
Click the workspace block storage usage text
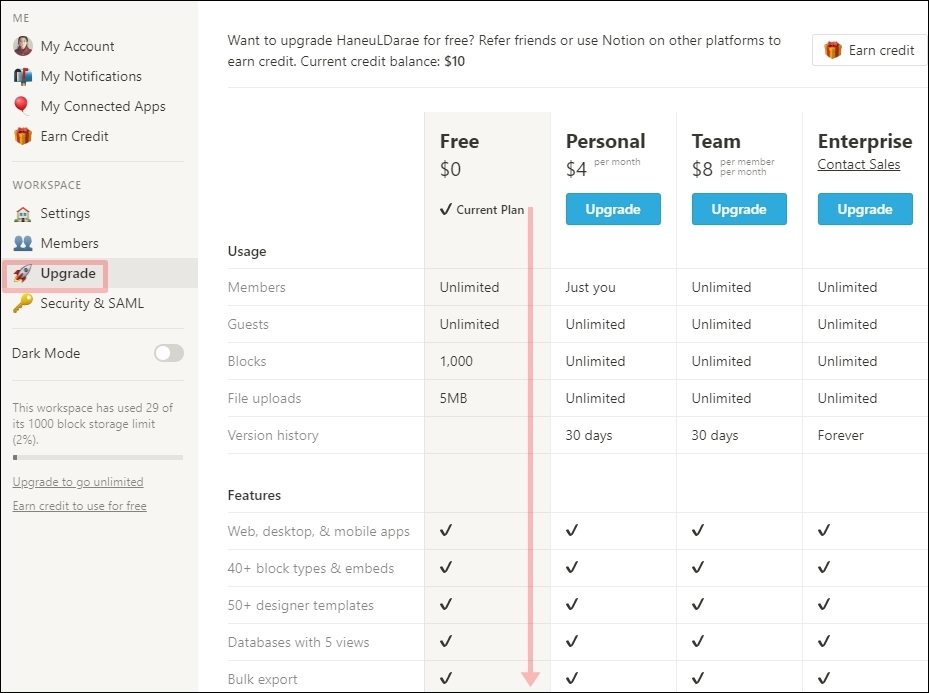click(x=92, y=424)
